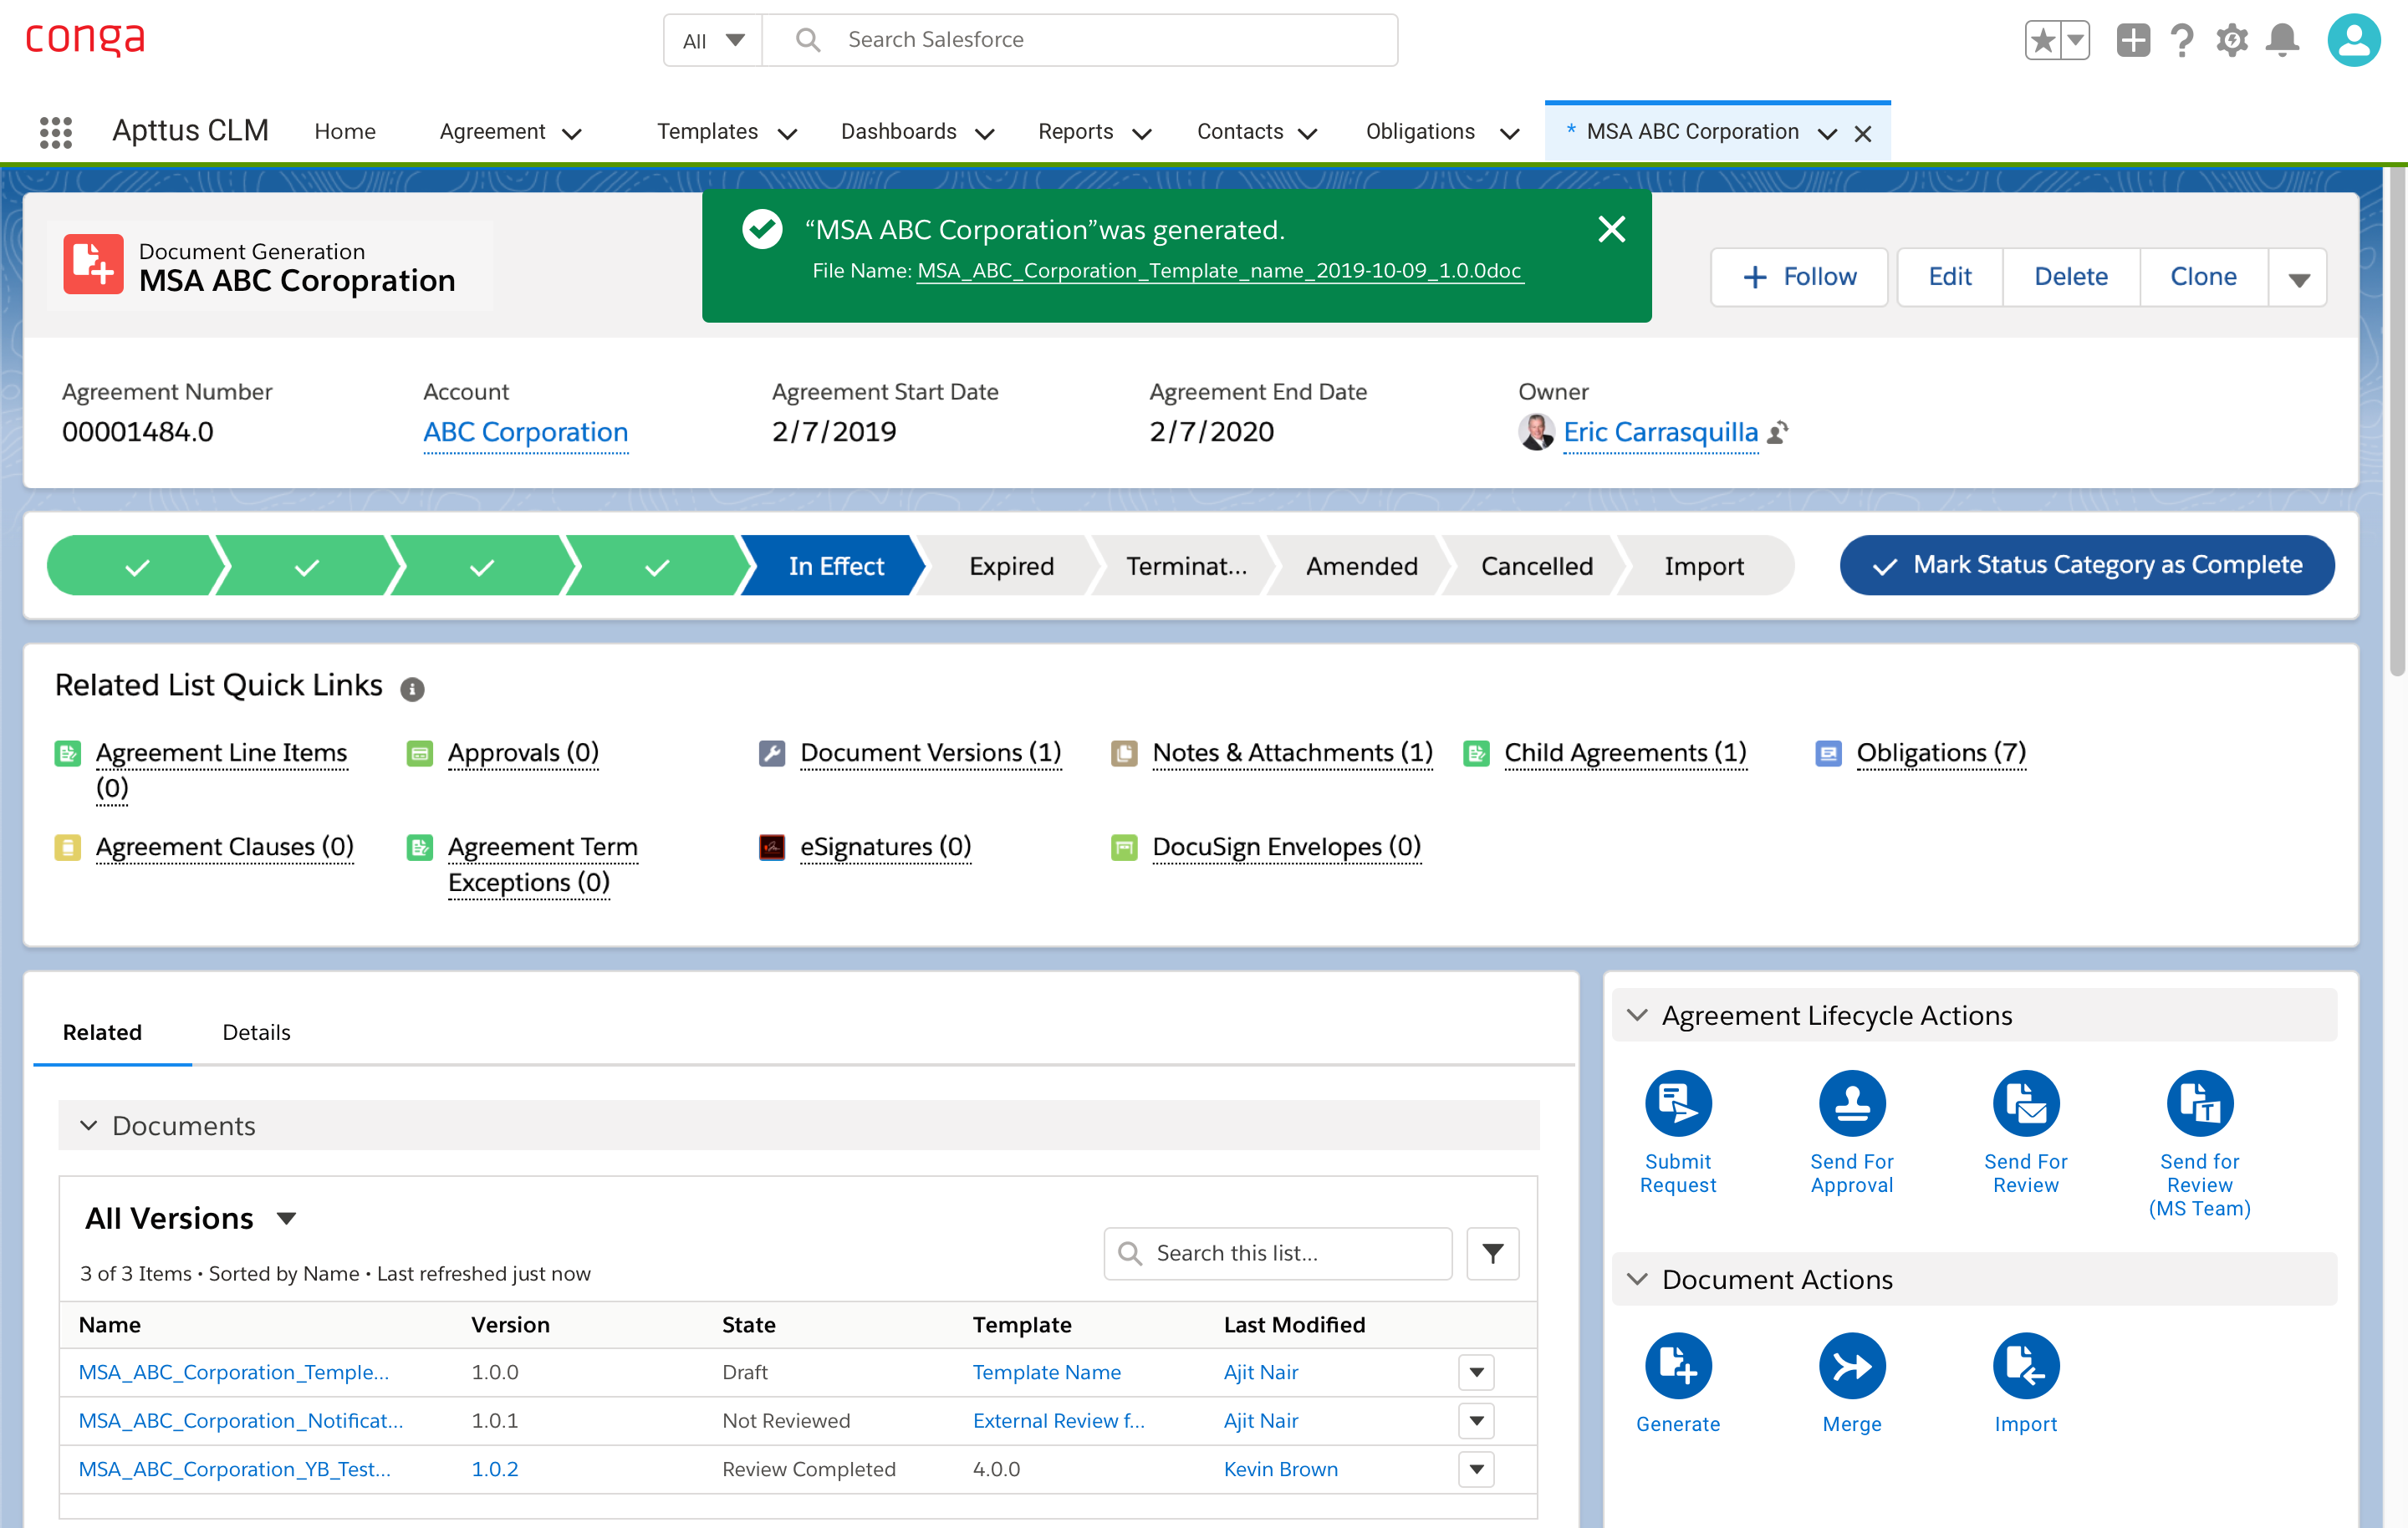
Task: Open the notifications bell icon
Action: [2282, 40]
